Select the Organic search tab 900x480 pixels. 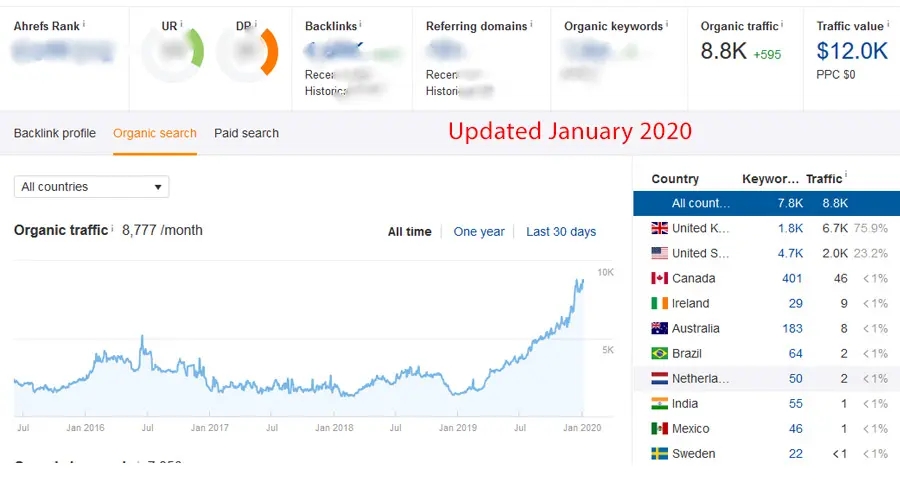[x=155, y=133]
